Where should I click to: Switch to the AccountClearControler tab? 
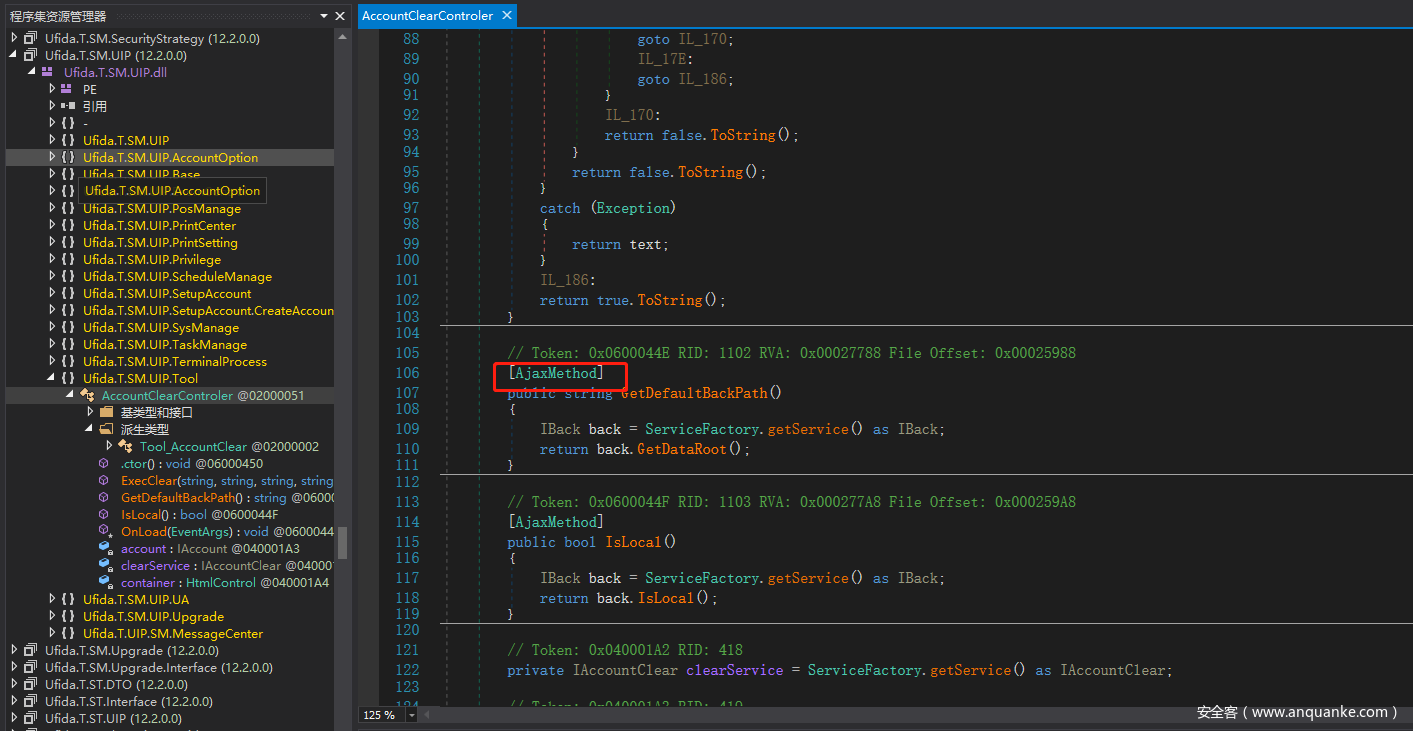pos(427,15)
